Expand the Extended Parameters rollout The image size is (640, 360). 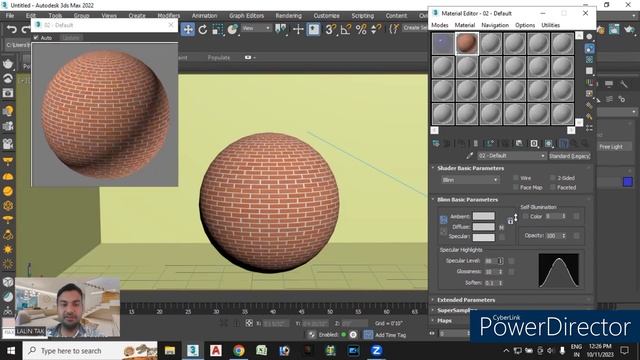(x=466, y=300)
